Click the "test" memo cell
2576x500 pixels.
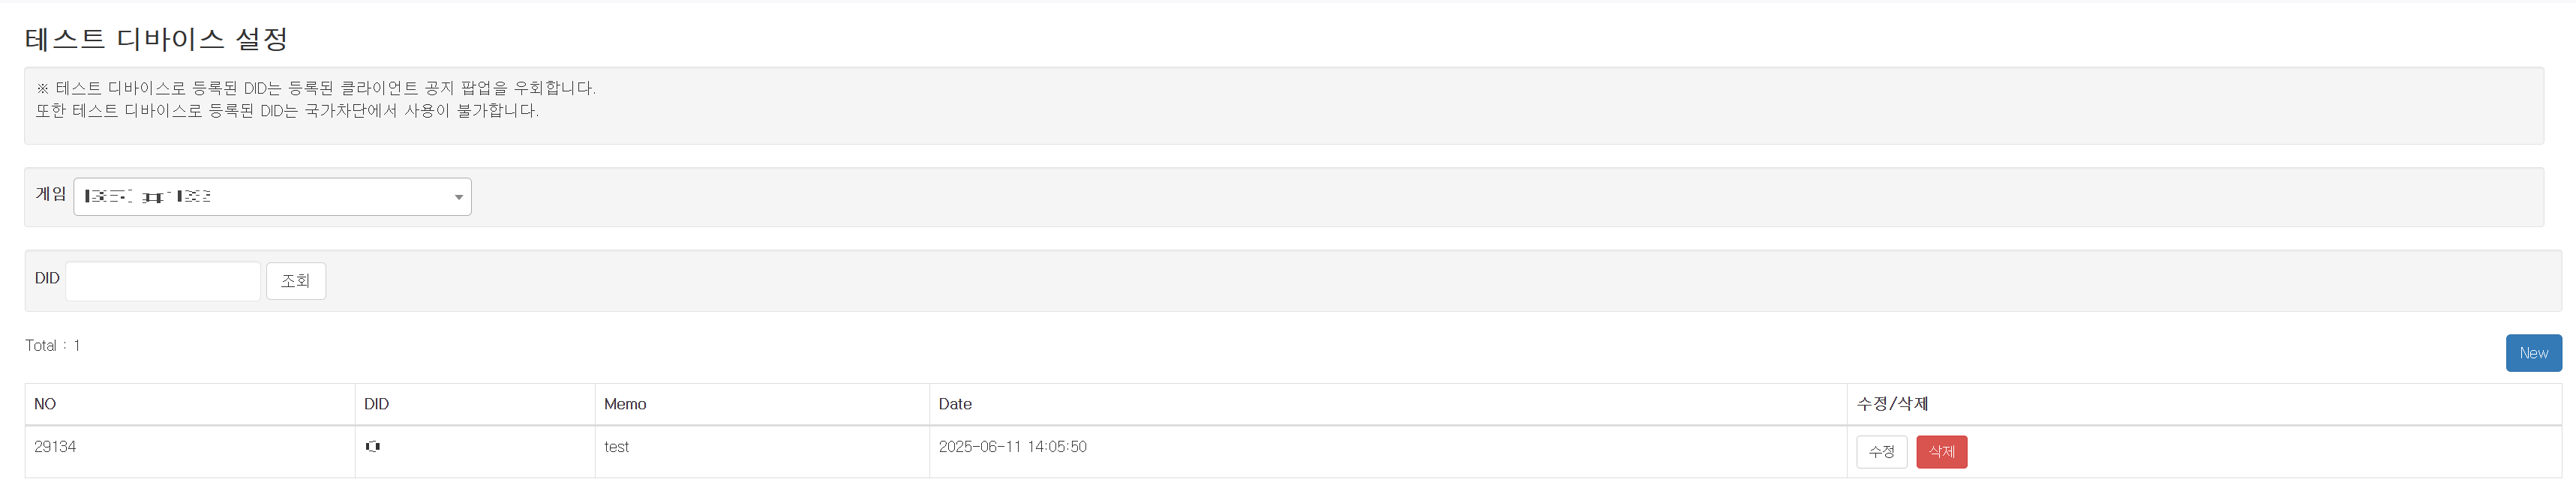(616, 447)
